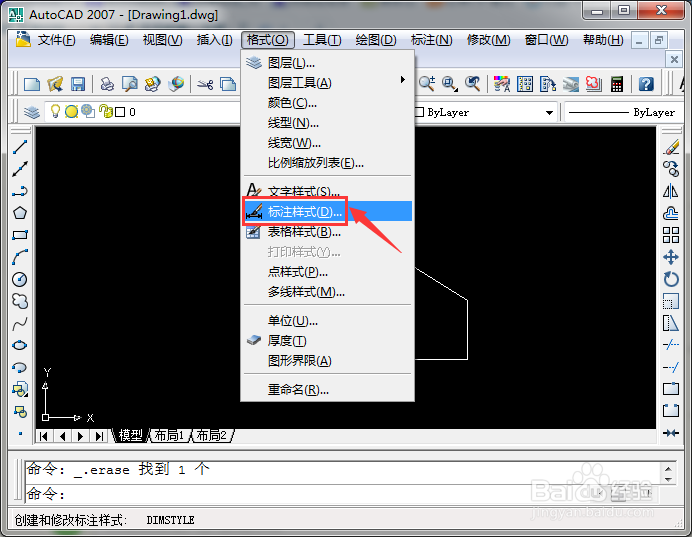The height and width of the screenshot is (537, 692).
Task: Select the Revision cloud tool
Action: coord(20,301)
